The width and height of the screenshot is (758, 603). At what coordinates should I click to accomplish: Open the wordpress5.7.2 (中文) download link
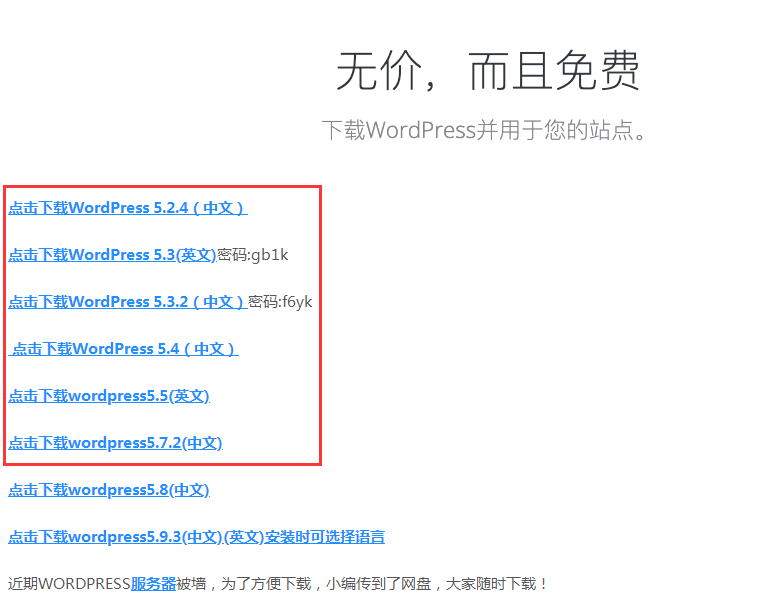coord(116,443)
